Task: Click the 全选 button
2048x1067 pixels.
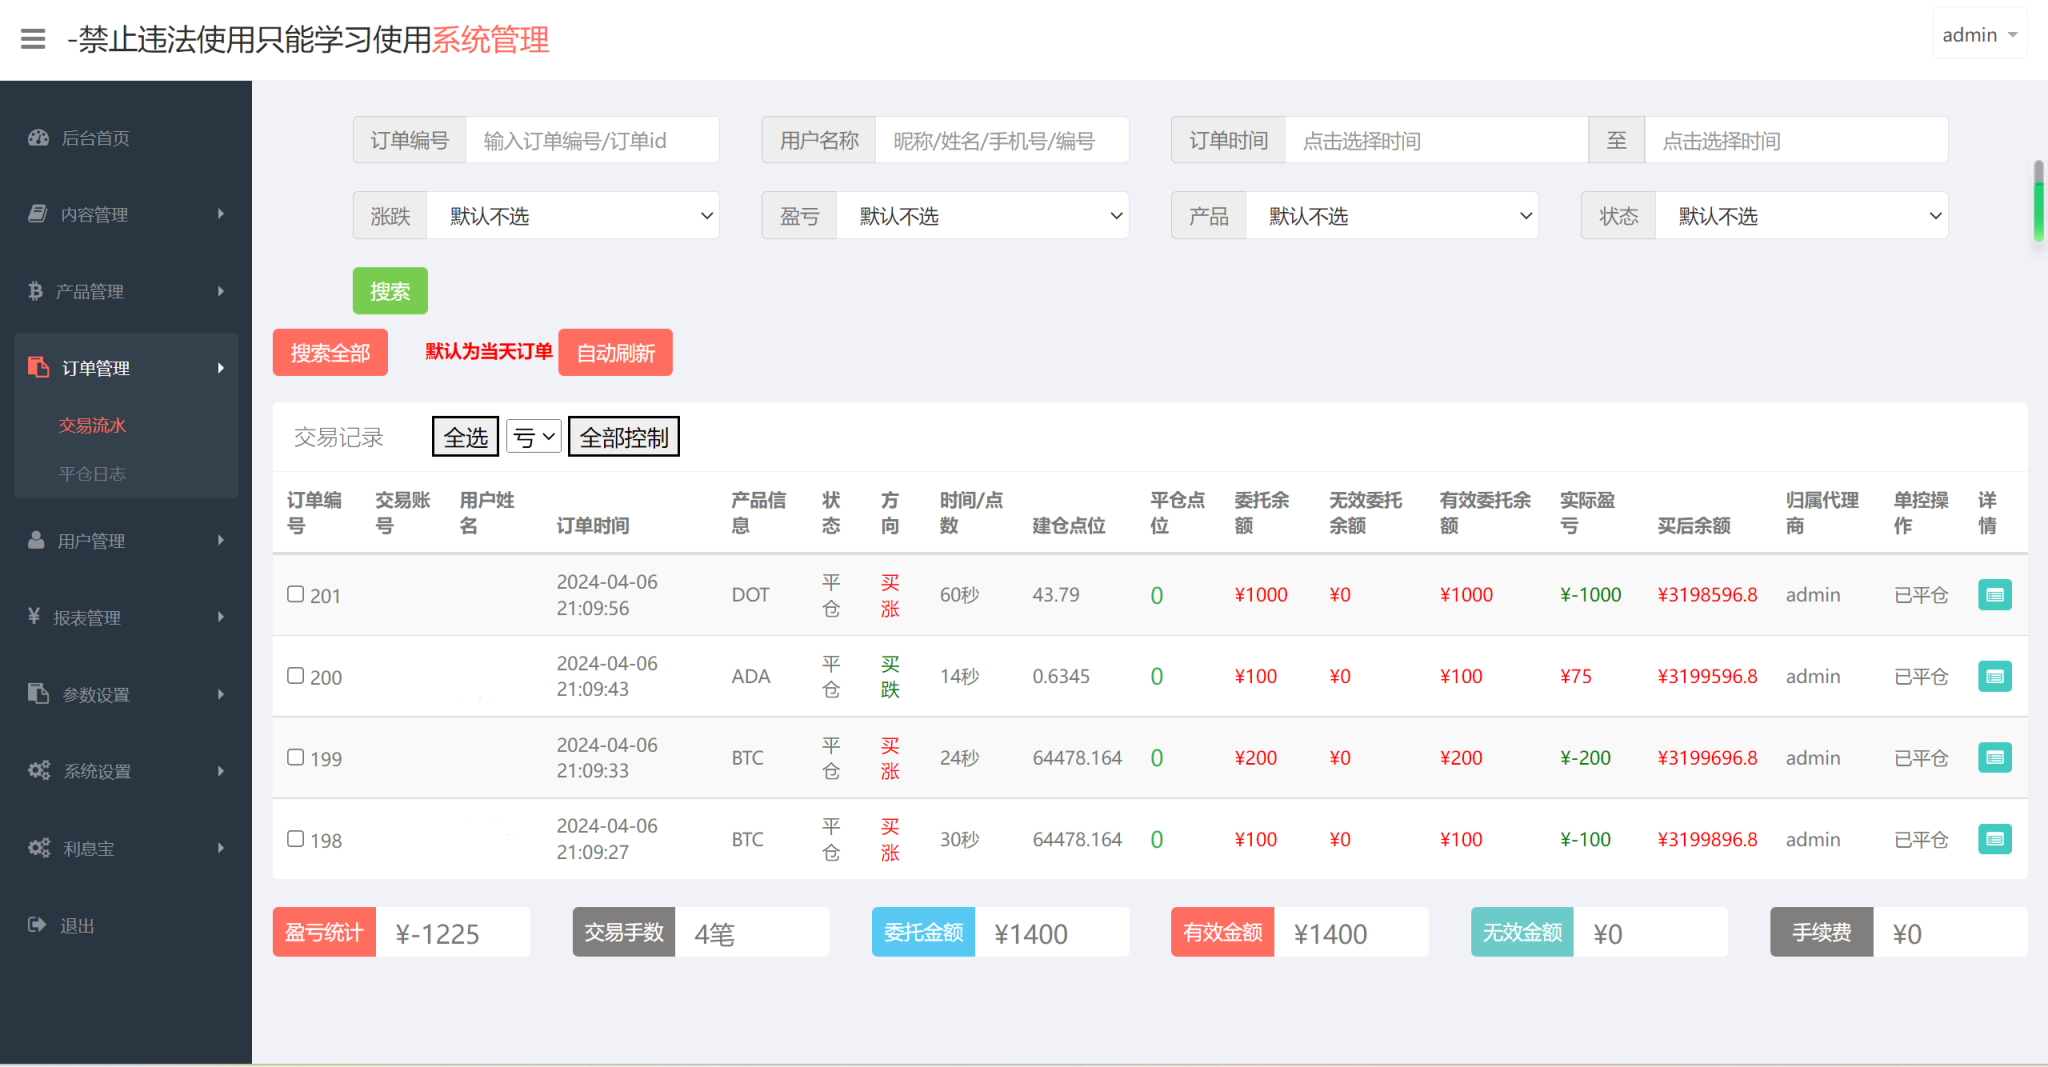Action: 466,437
